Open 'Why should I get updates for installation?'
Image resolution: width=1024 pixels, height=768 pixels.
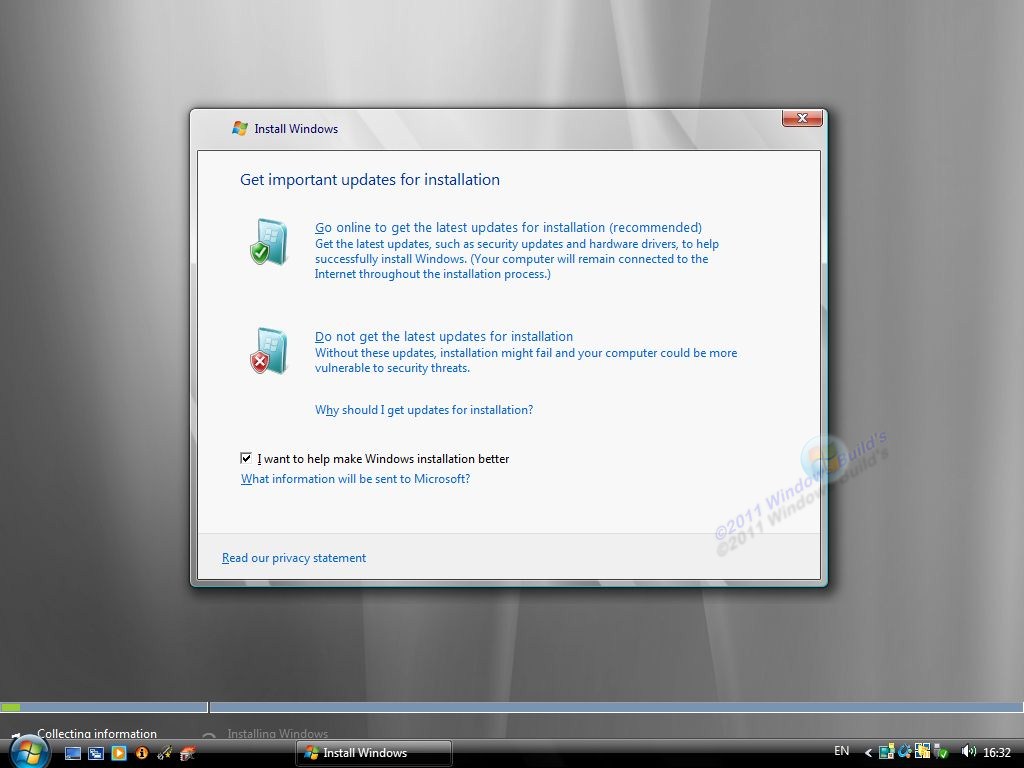tap(424, 410)
